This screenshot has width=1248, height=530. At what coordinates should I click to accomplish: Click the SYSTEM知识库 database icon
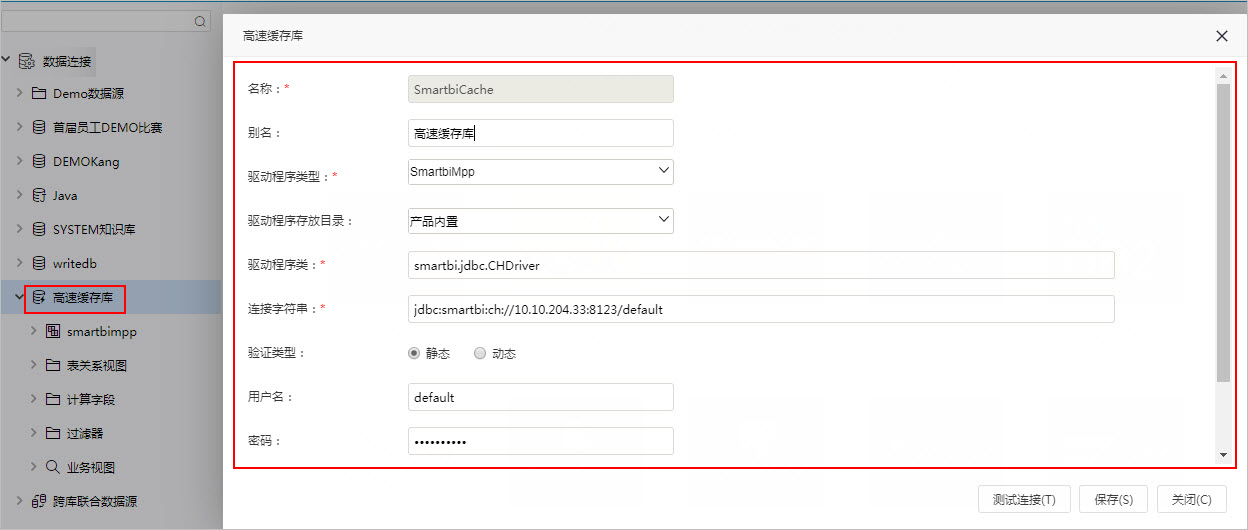point(39,230)
